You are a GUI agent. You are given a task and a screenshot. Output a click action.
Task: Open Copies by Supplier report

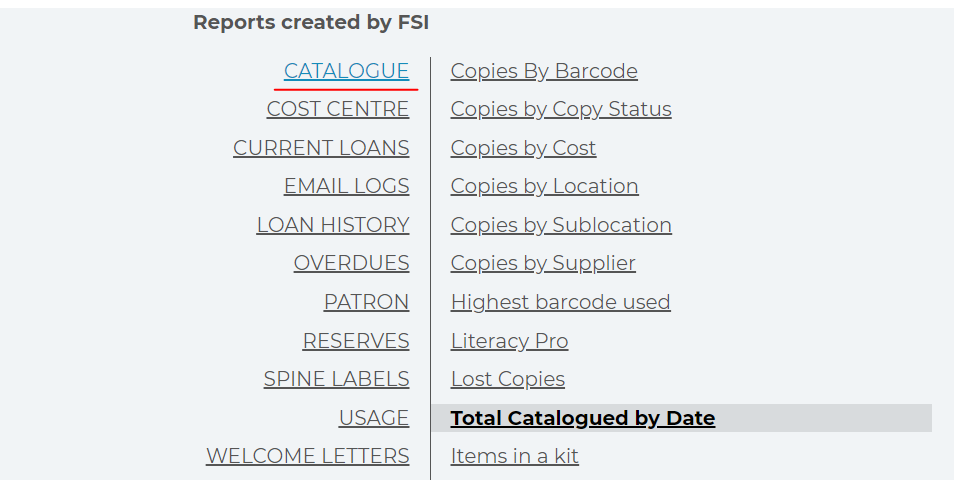click(543, 263)
